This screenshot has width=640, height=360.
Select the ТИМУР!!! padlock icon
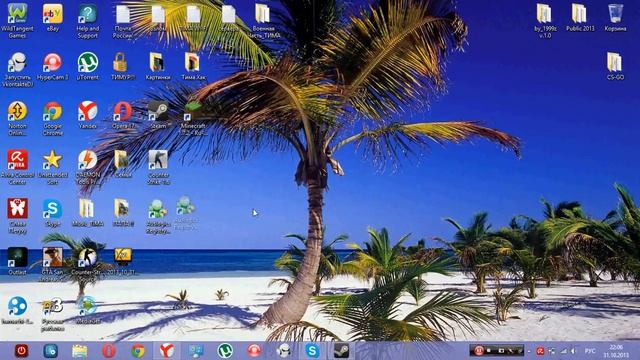pyautogui.click(x=122, y=66)
